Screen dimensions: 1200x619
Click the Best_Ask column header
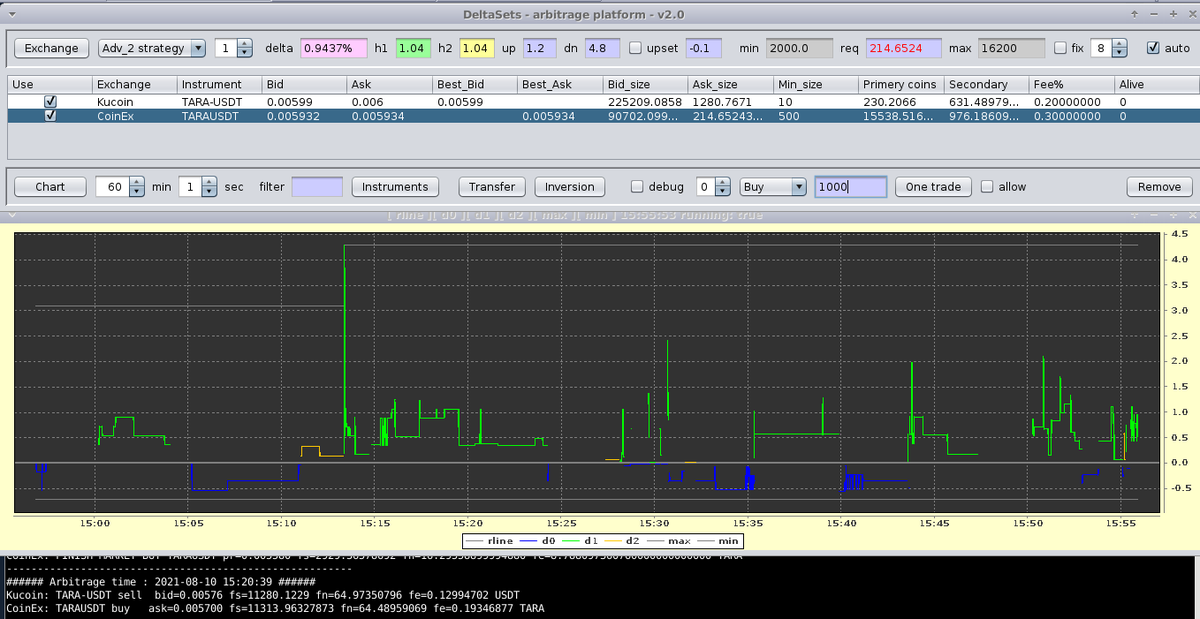pyautogui.click(x=560, y=85)
